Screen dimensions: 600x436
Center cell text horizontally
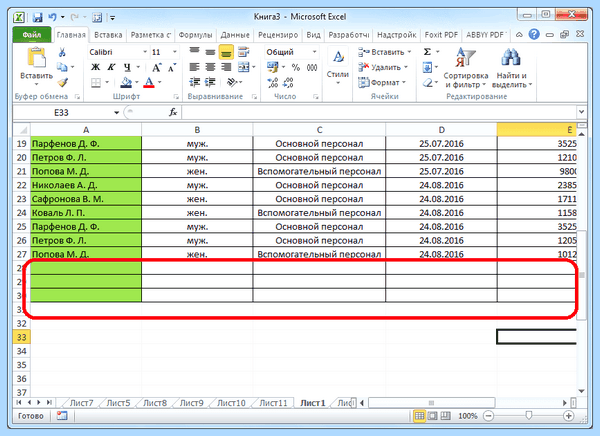(210, 67)
